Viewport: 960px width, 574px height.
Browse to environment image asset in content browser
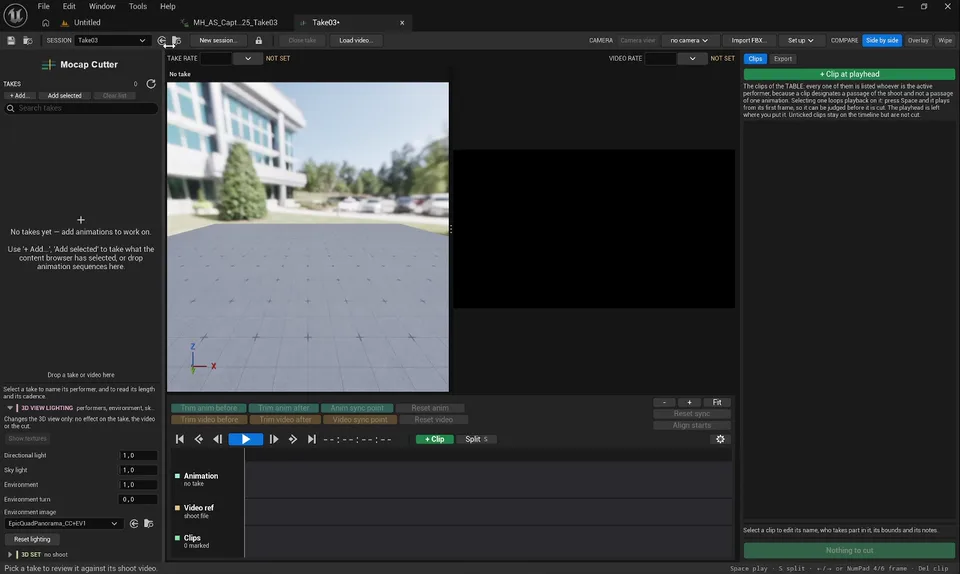click(x=148, y=523)
